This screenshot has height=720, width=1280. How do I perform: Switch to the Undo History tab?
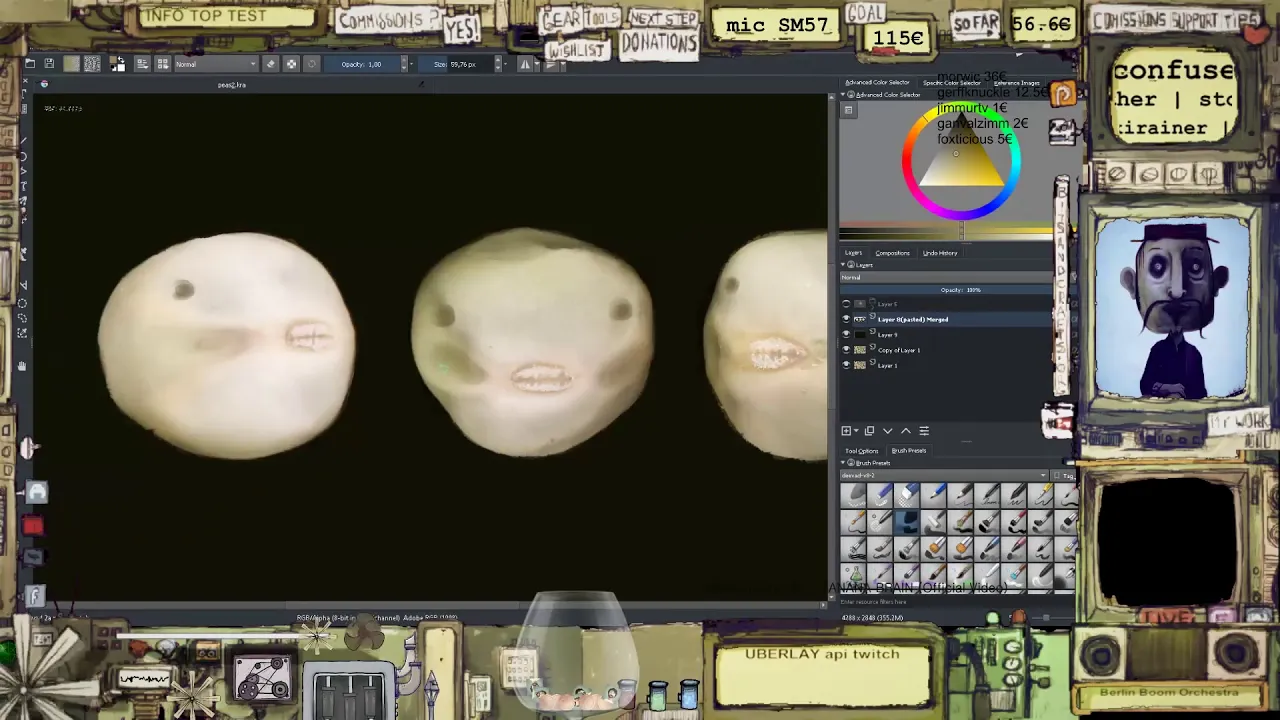click(x=940, y=253)
